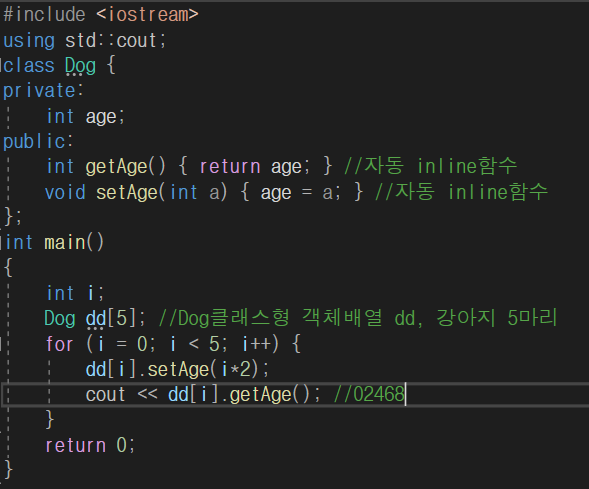Image resolution: width=589 pixels, height=489 pixels.
Task: Select the Dog class name after class keyword
Action: click(x=80, y=66)
